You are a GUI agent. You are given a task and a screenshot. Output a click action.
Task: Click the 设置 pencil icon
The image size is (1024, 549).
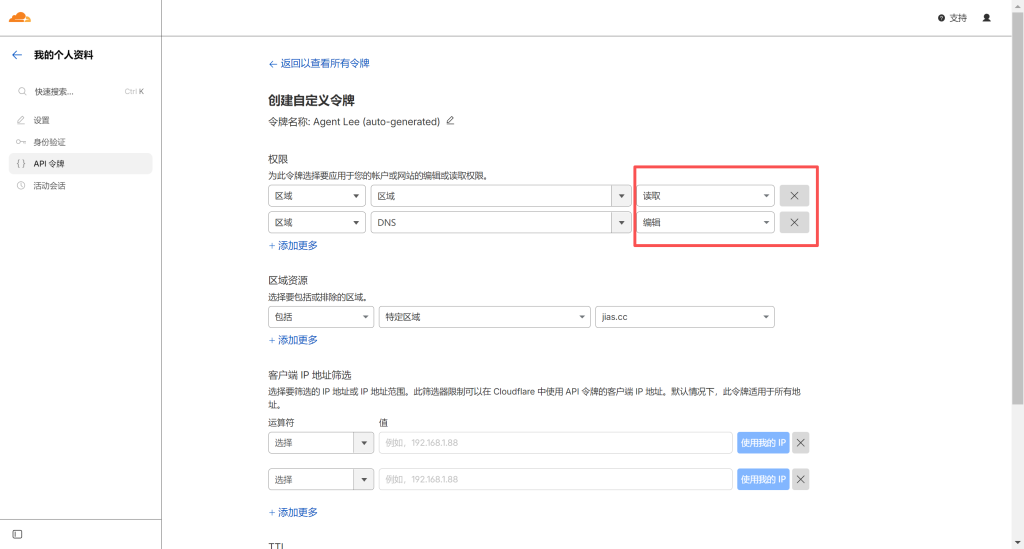[21, 120]
